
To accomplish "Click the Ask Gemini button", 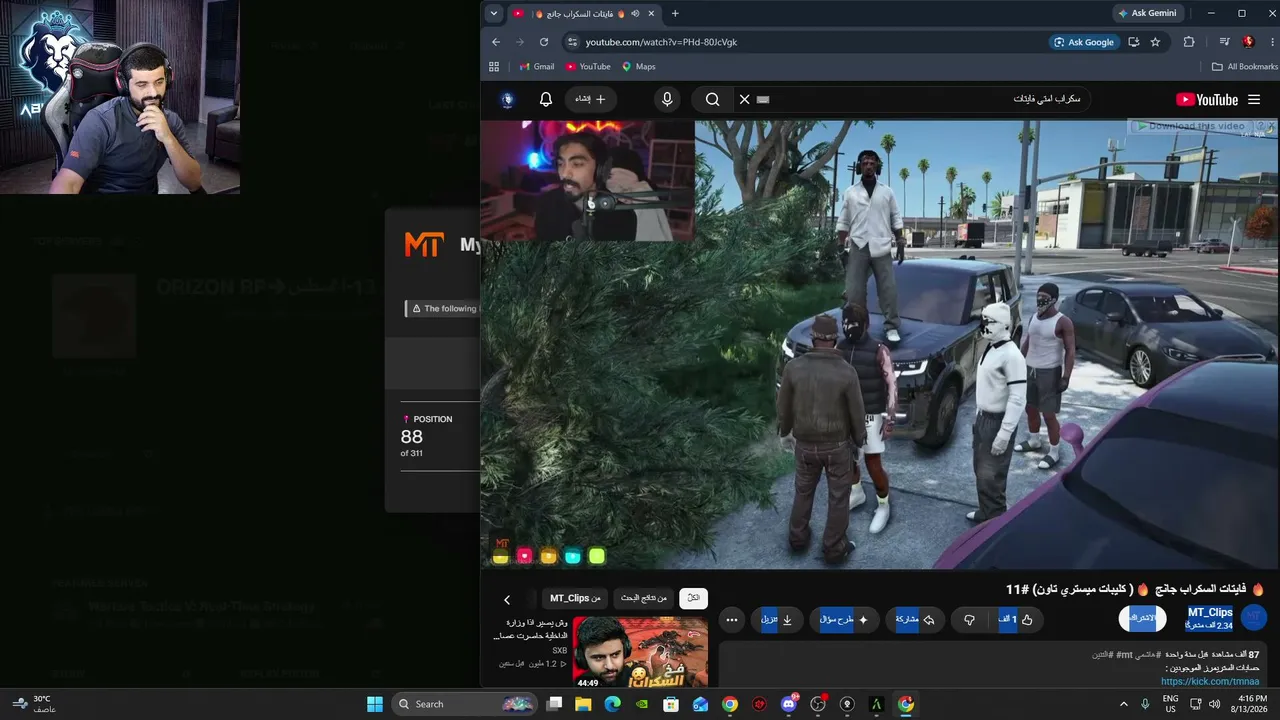I will 1148,13.
